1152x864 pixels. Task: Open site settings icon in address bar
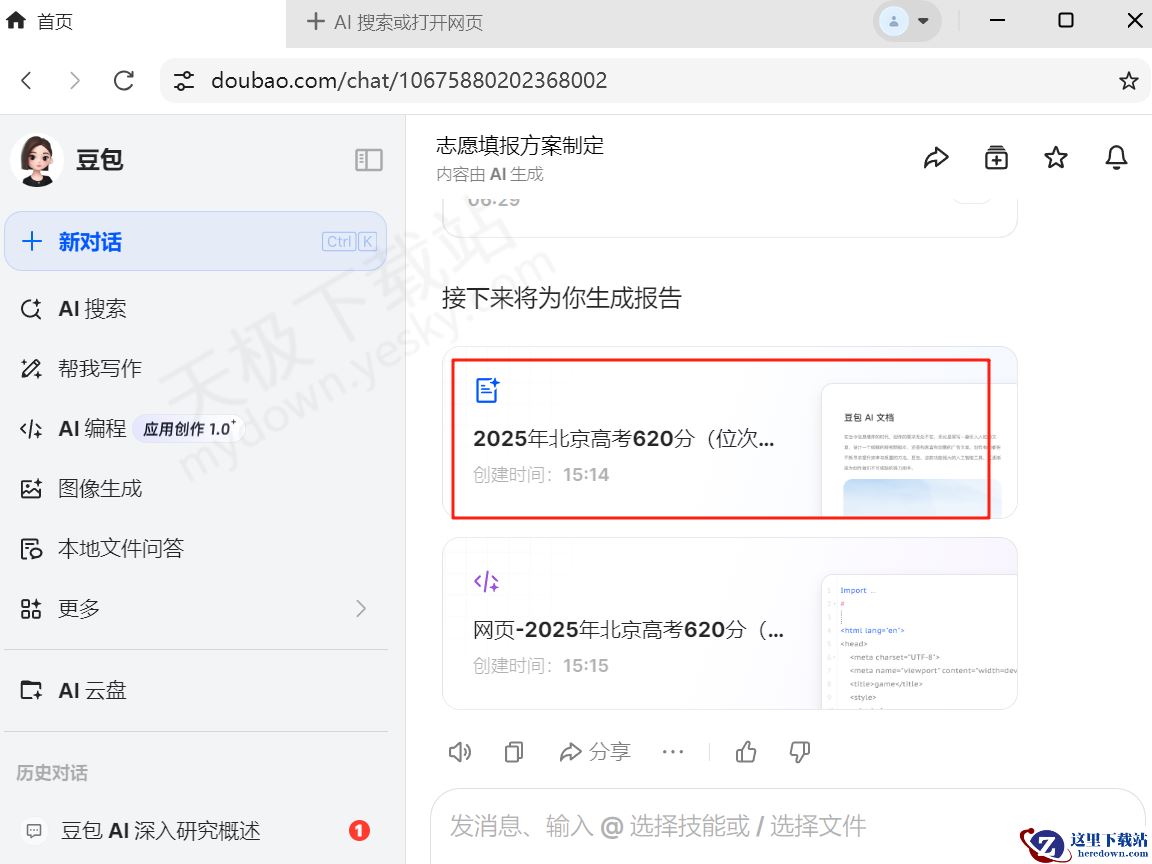[x=184, y=80]
